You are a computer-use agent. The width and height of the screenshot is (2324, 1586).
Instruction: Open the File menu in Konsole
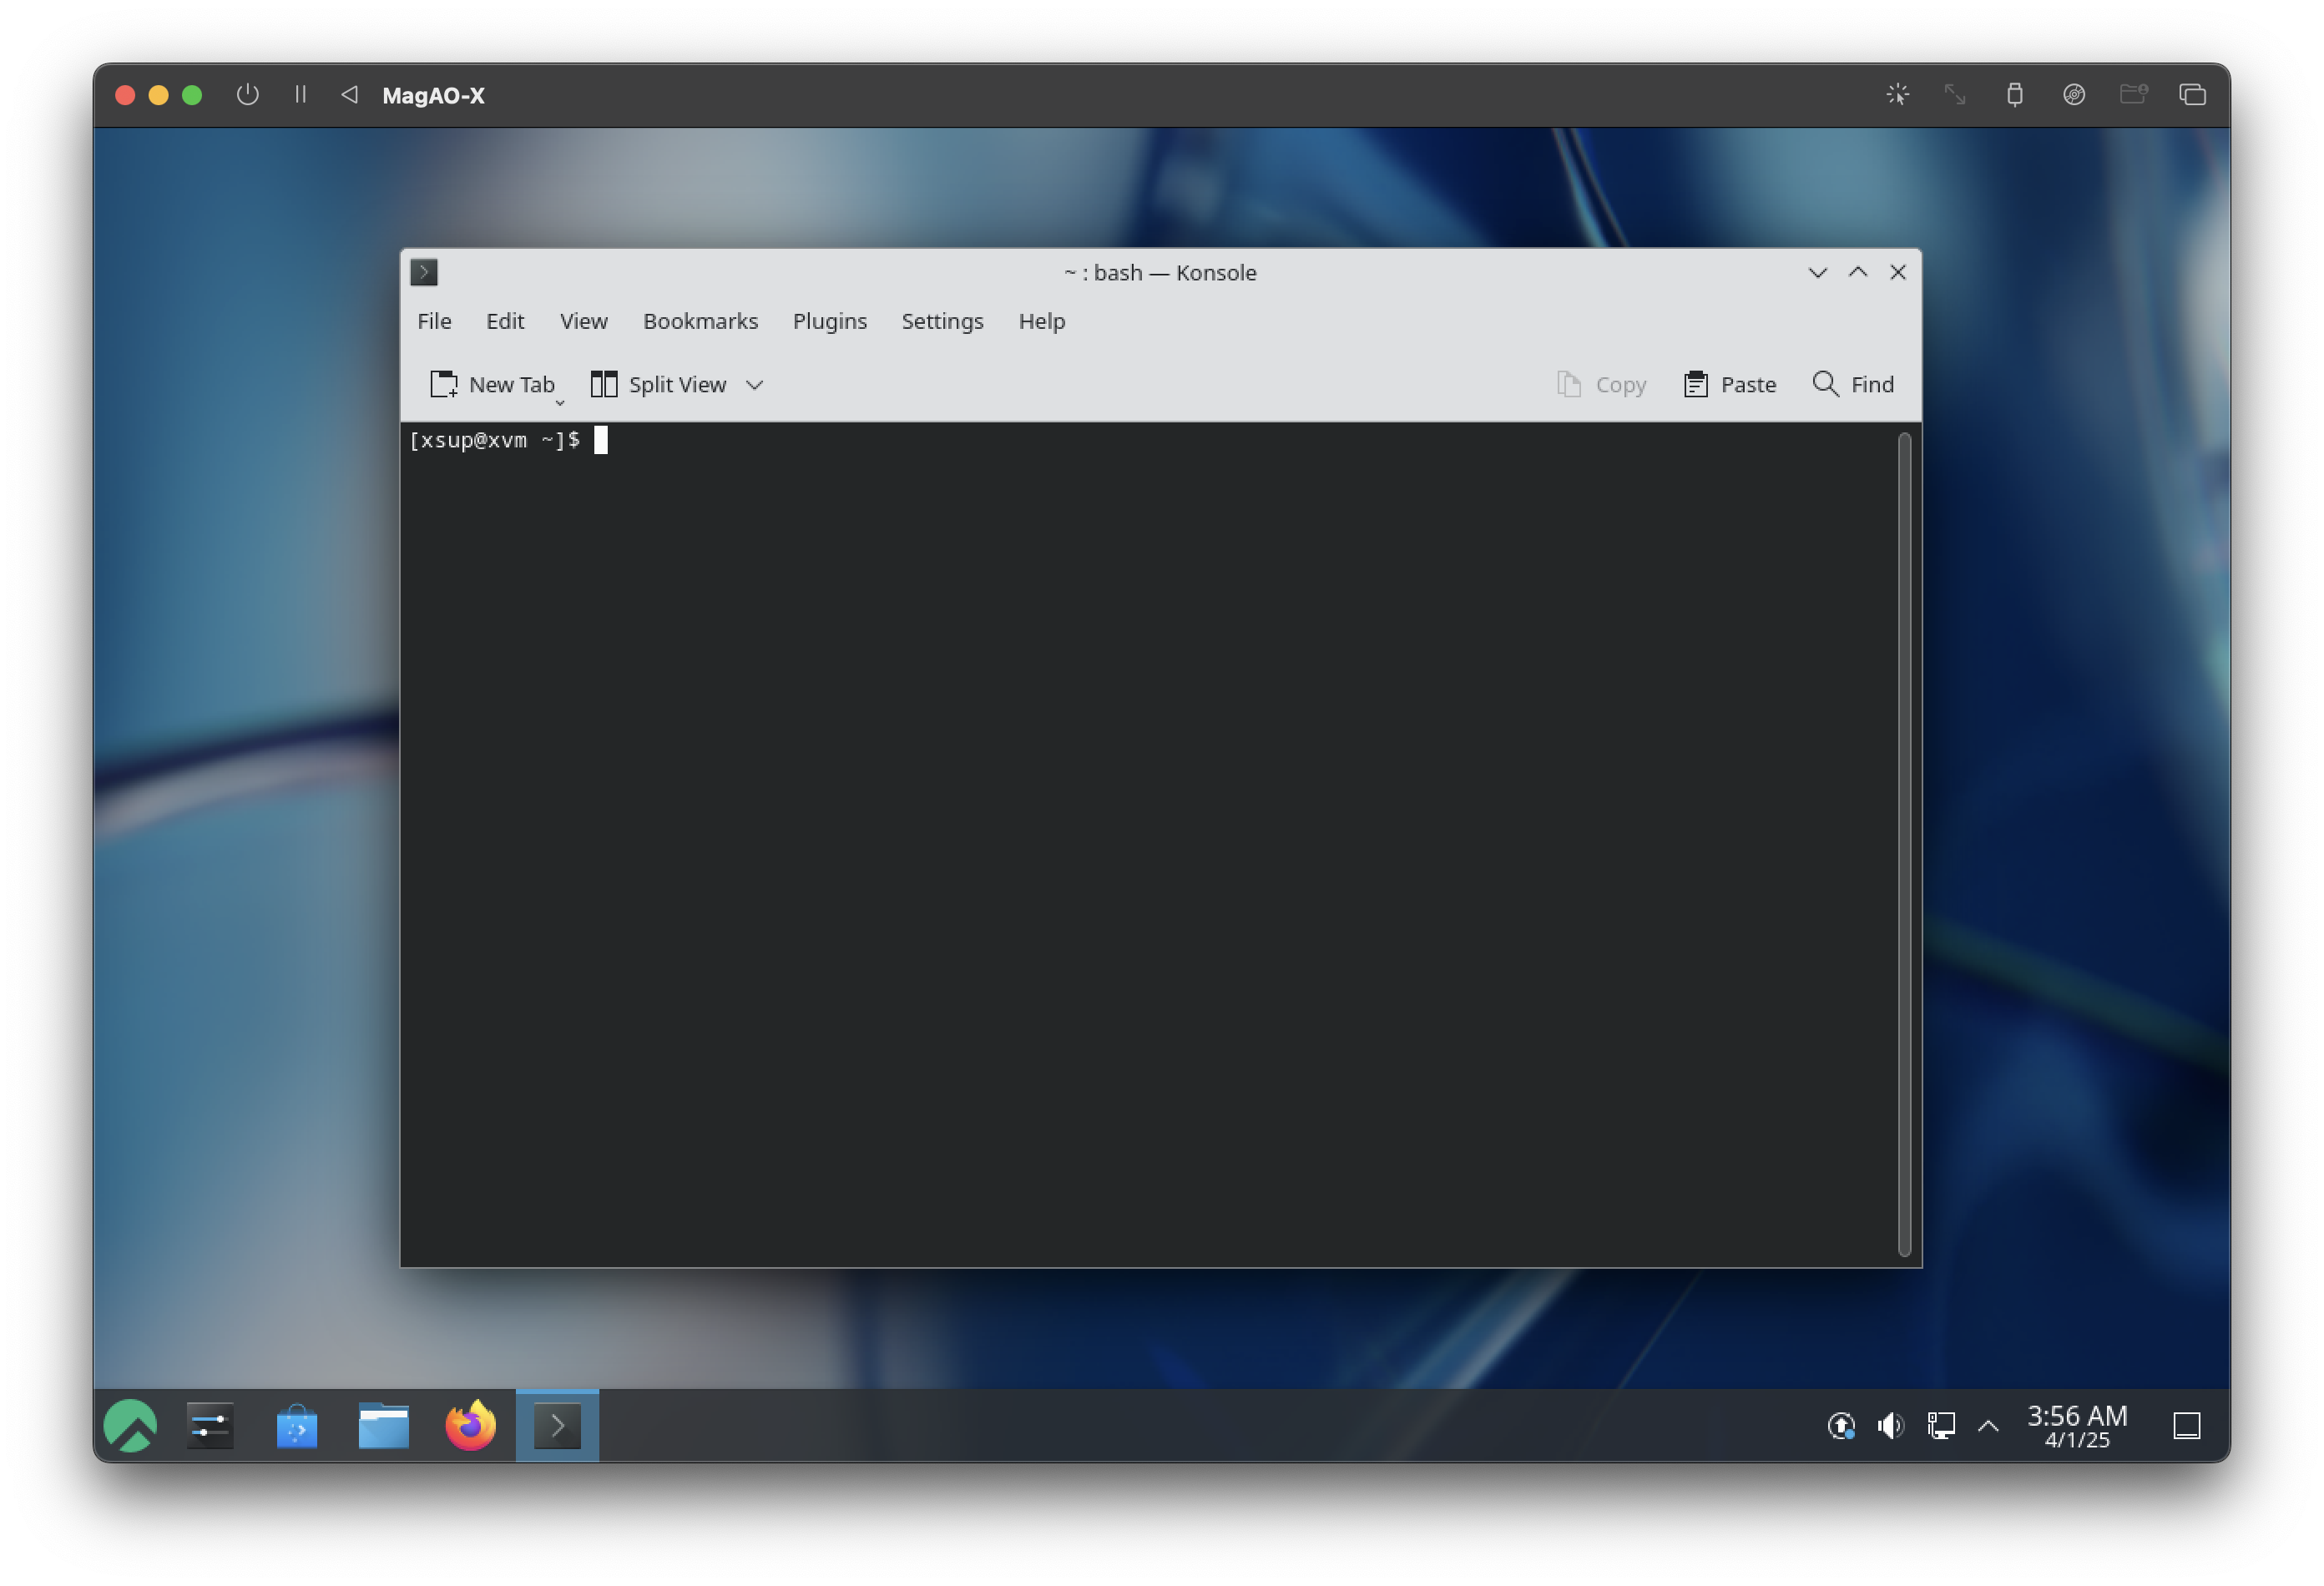point(434,321)
